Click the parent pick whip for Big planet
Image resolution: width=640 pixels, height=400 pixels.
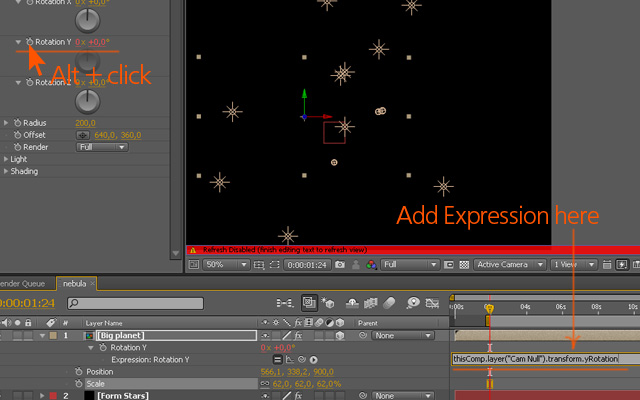pyautogui.click(x=362, y=336)
